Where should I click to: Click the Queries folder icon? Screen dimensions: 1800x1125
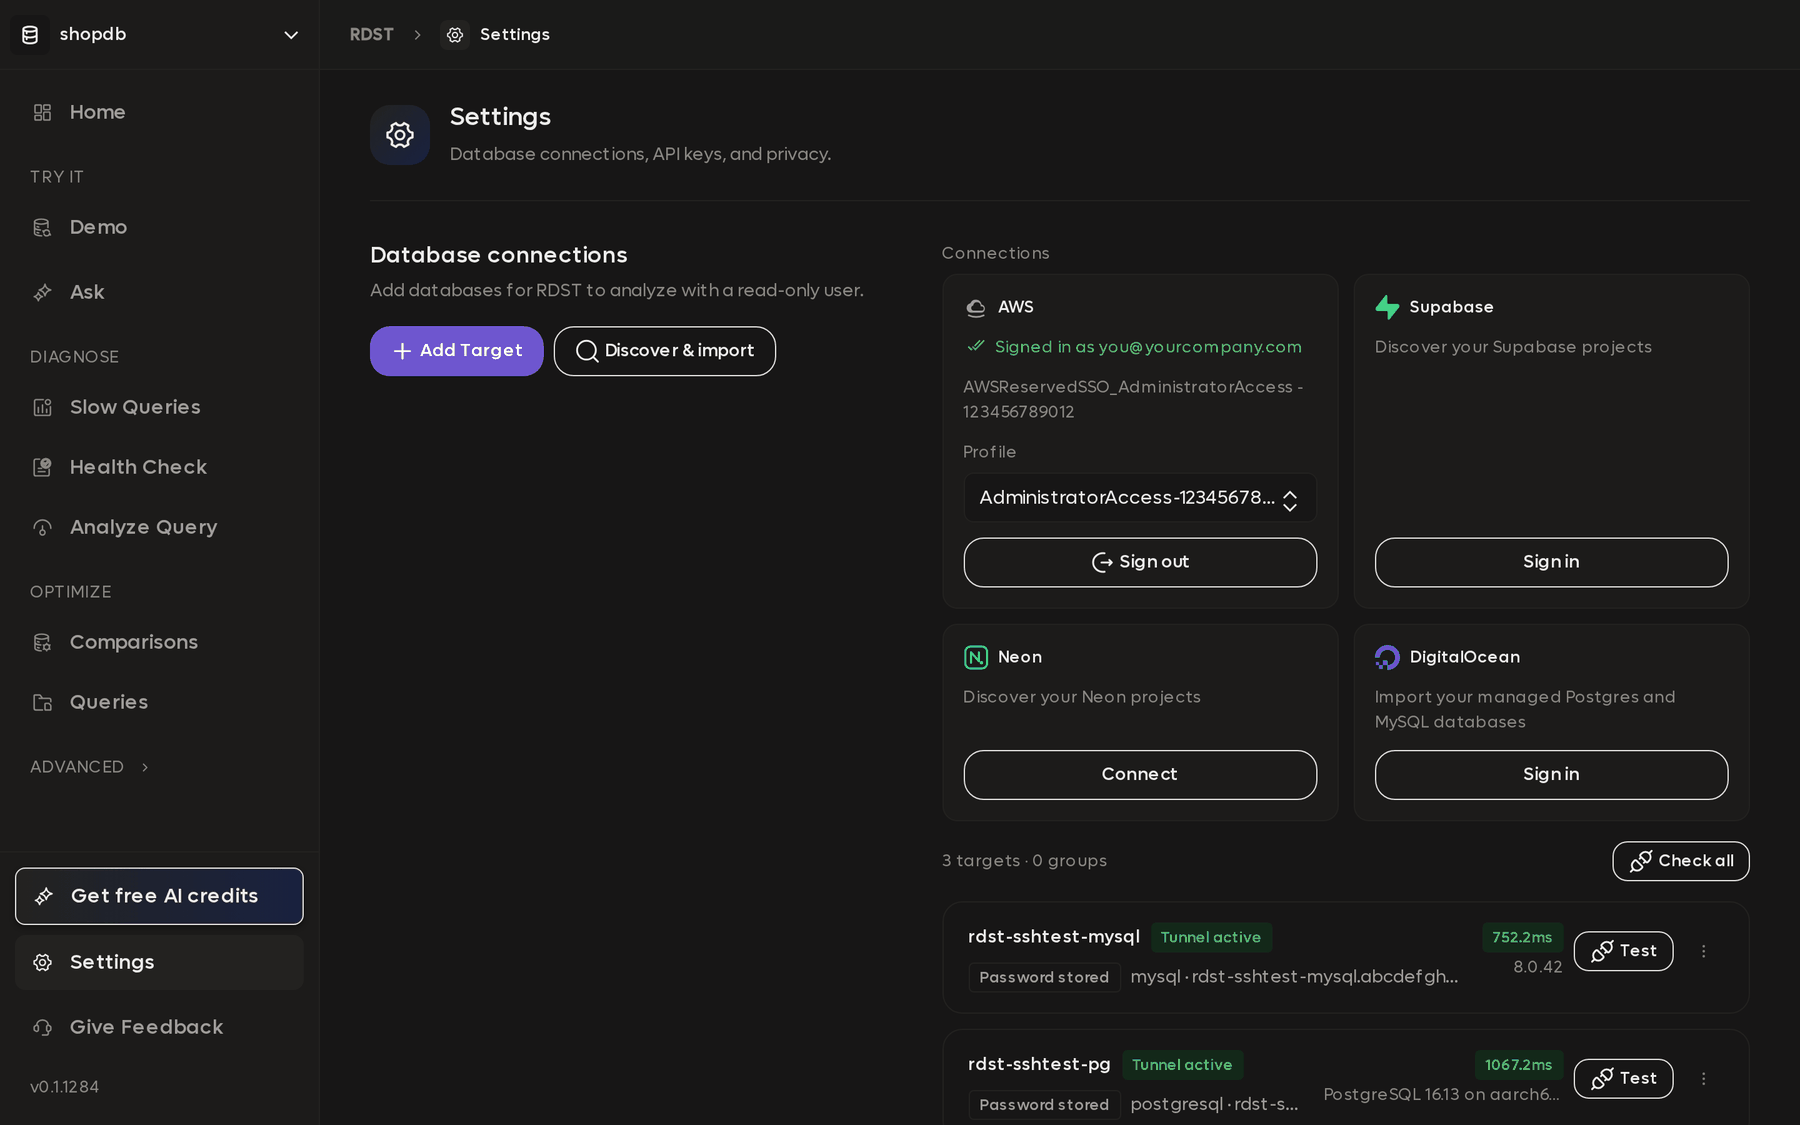42,702
